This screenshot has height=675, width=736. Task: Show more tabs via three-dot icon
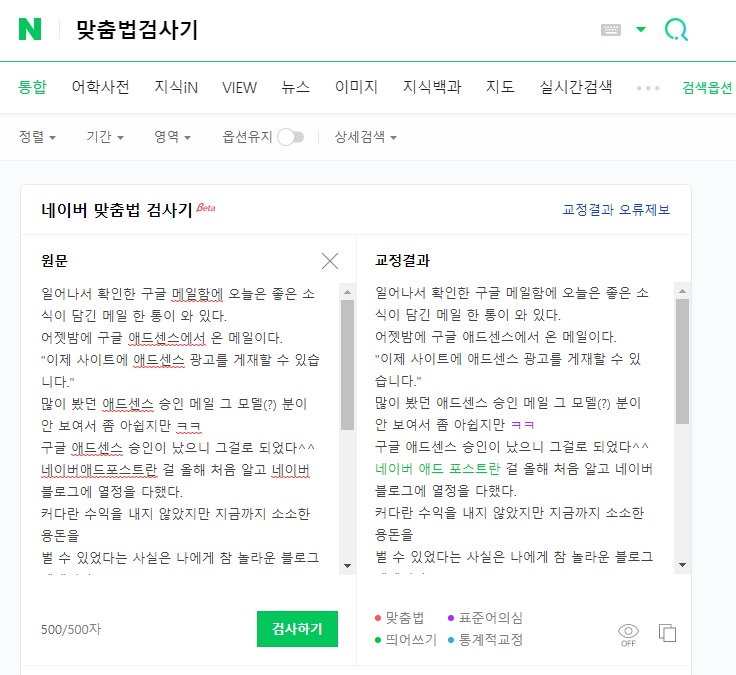click(648, 88)
